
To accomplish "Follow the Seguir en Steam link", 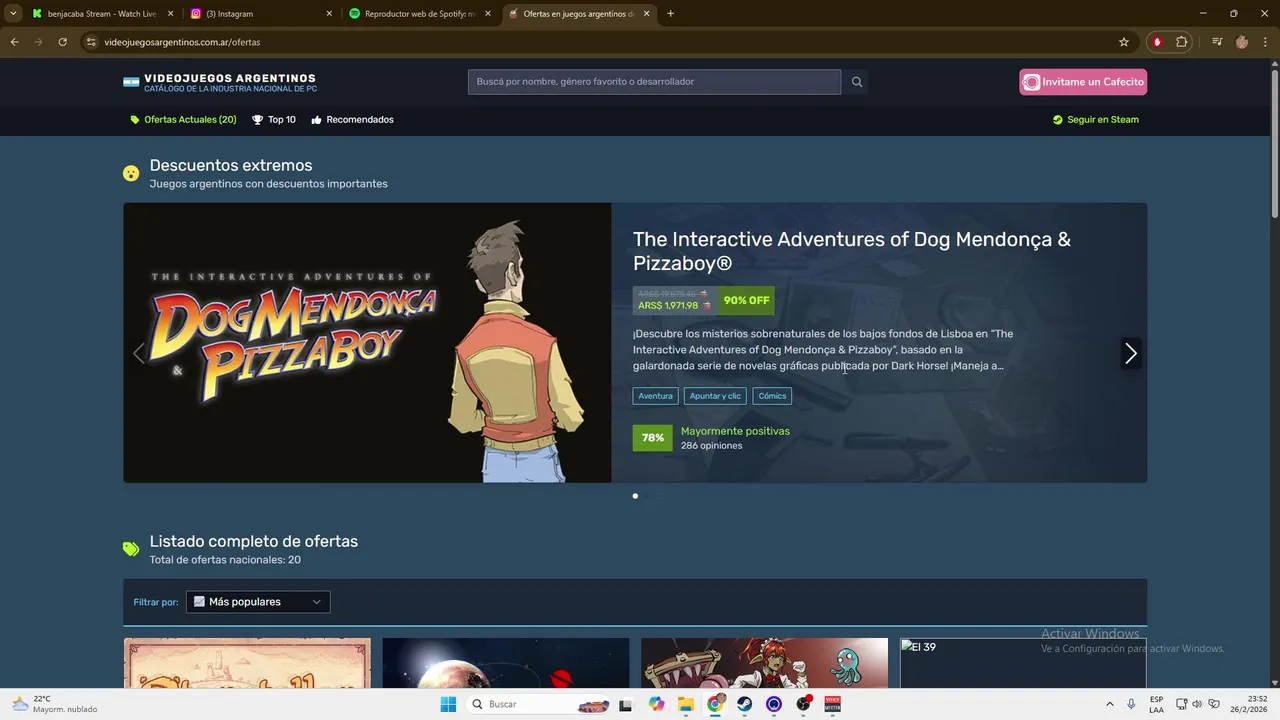I will pyautogui.click(x=1095, y=120).
